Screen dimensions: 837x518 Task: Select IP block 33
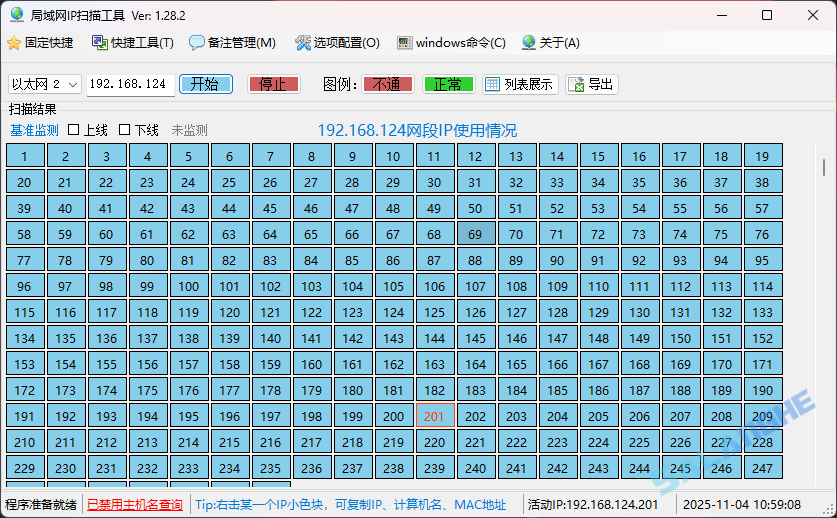[558, 182]
